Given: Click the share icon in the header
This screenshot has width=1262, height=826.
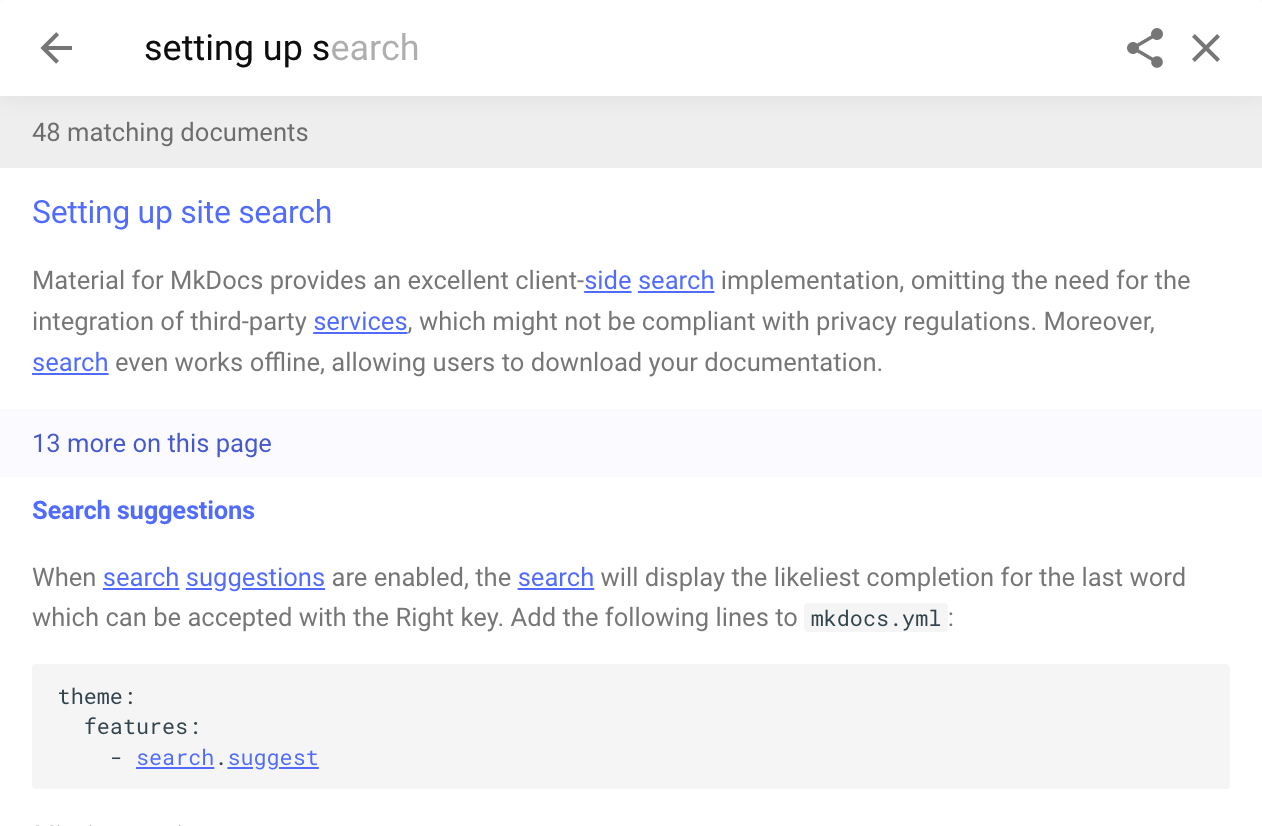Looking at the screenshot, I should tap(1144, 47).
